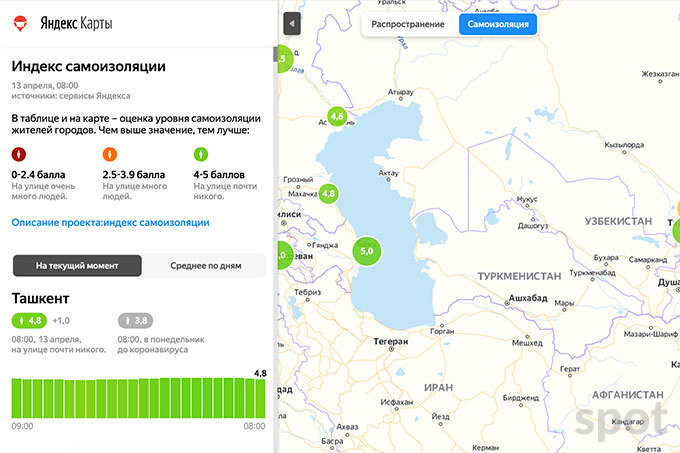The width and height of the screenshot is (680, 453).
Task: Click the Актау city label on map
Action: pos(388,173)
